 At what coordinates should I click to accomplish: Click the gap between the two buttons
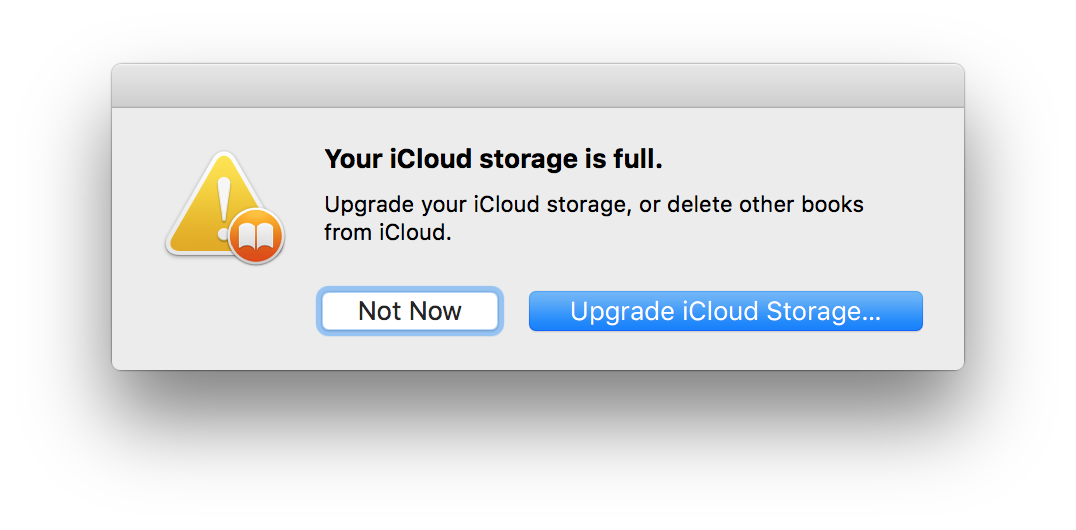click(x=514, y=311)
